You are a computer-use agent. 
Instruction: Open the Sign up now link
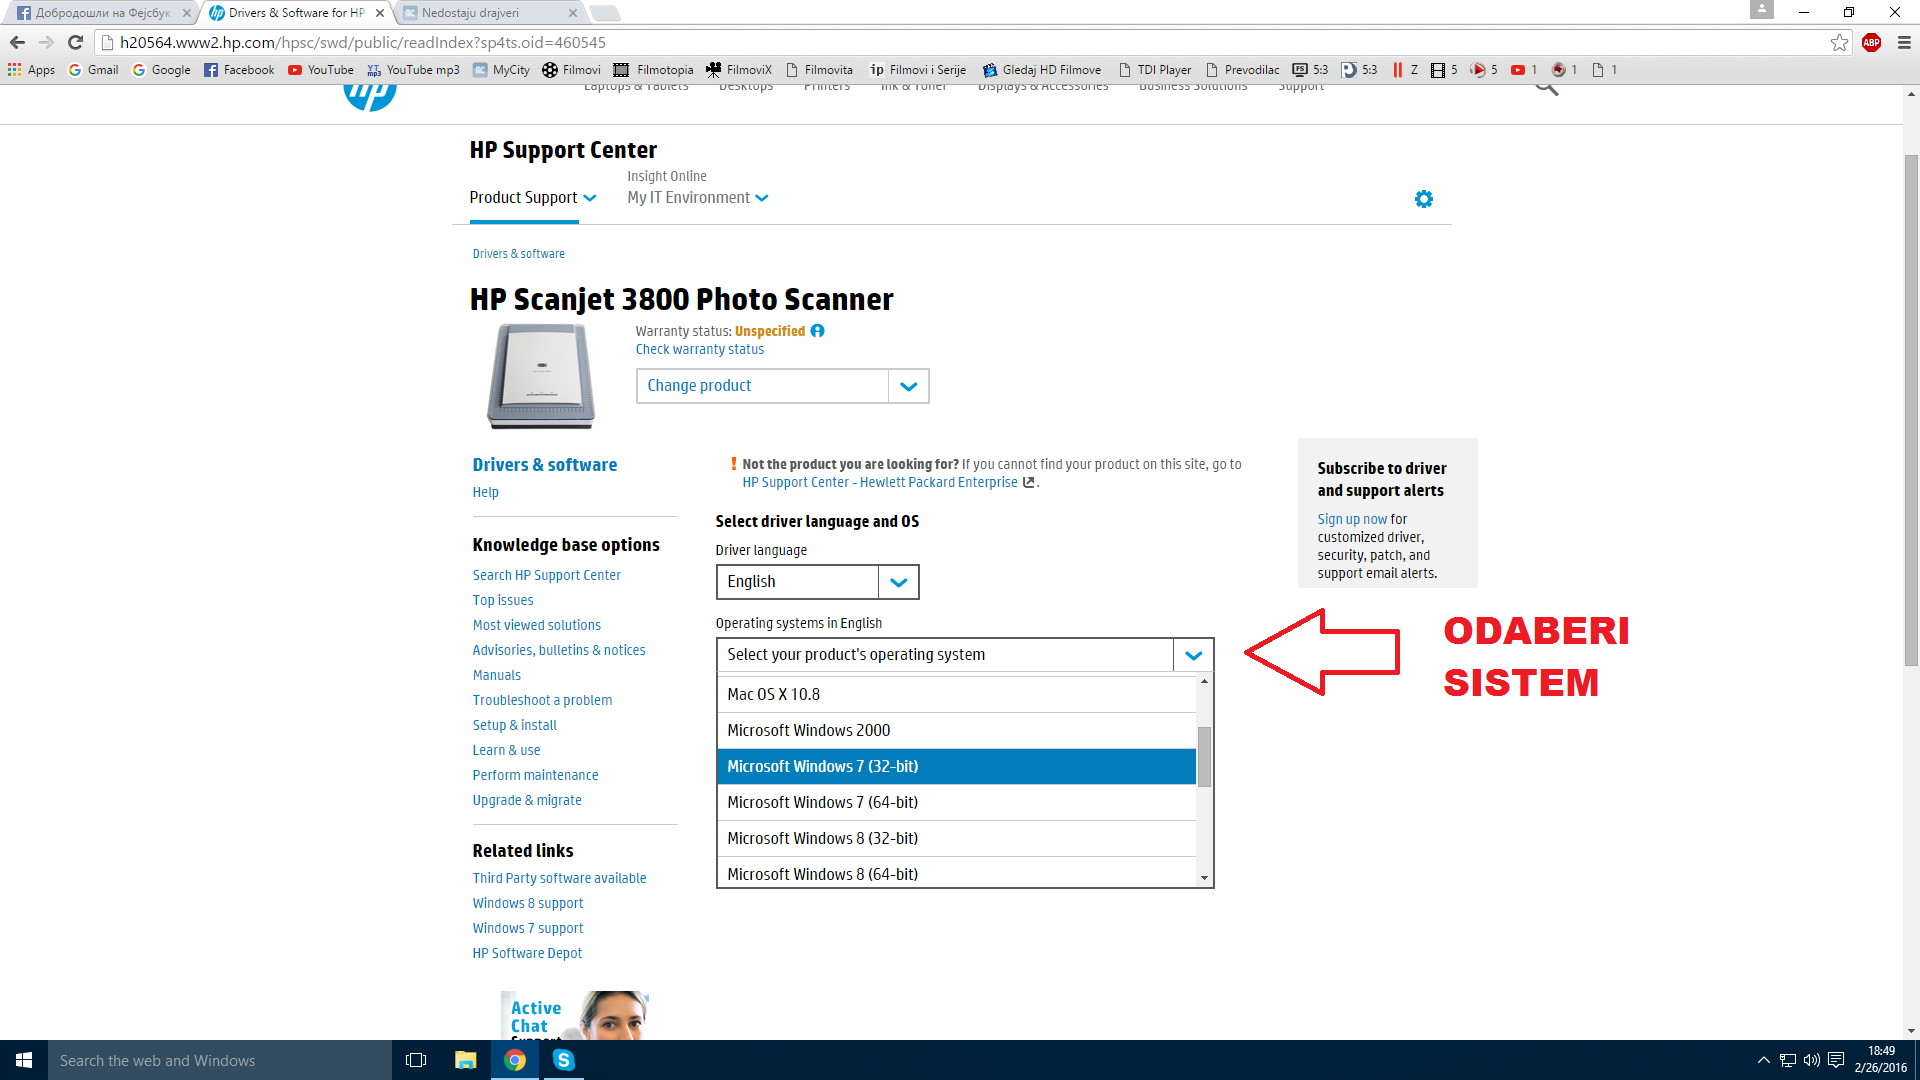(x=1352, y=519)
